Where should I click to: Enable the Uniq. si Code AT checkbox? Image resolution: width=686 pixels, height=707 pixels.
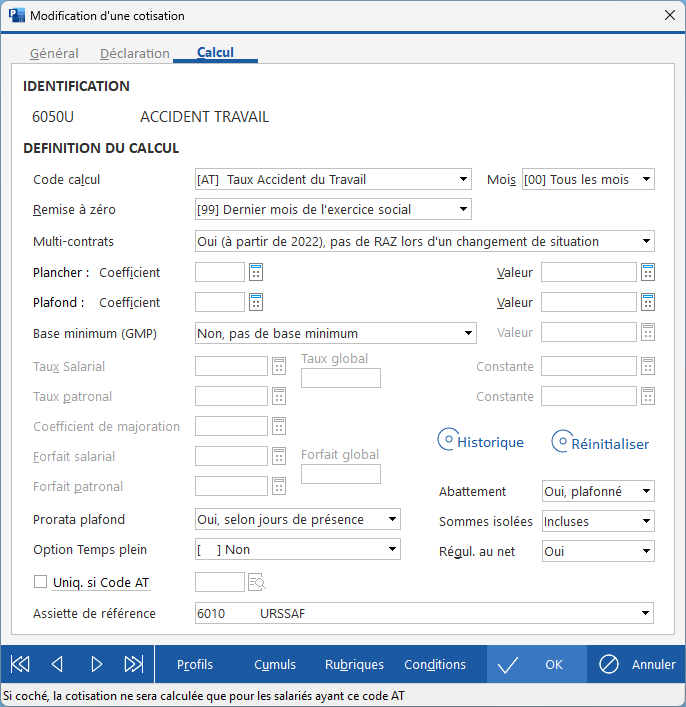pos(41,582)
